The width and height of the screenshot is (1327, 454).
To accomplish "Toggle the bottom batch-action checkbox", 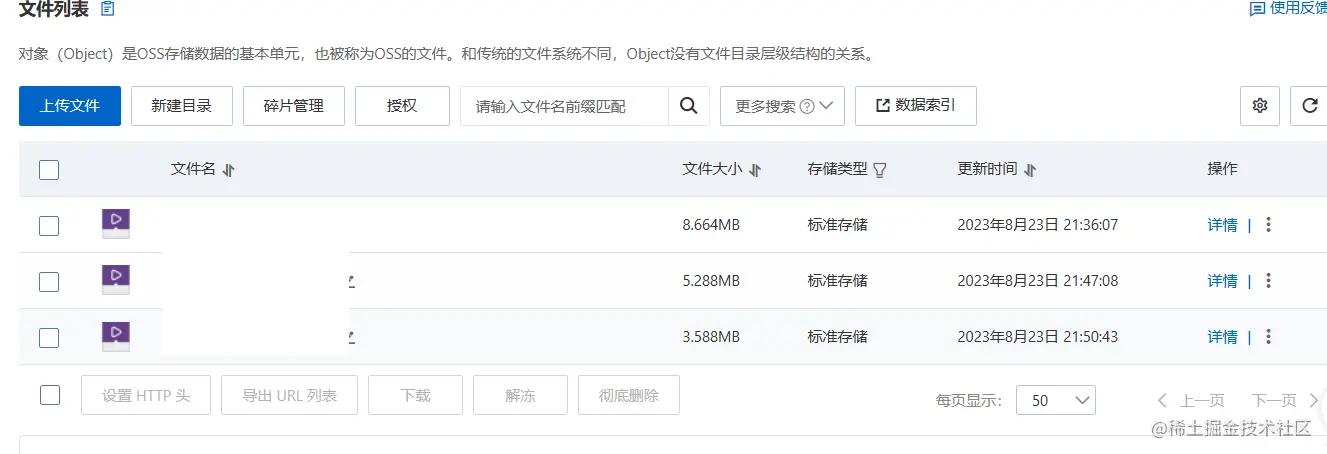I will click(x=50, y=395).
